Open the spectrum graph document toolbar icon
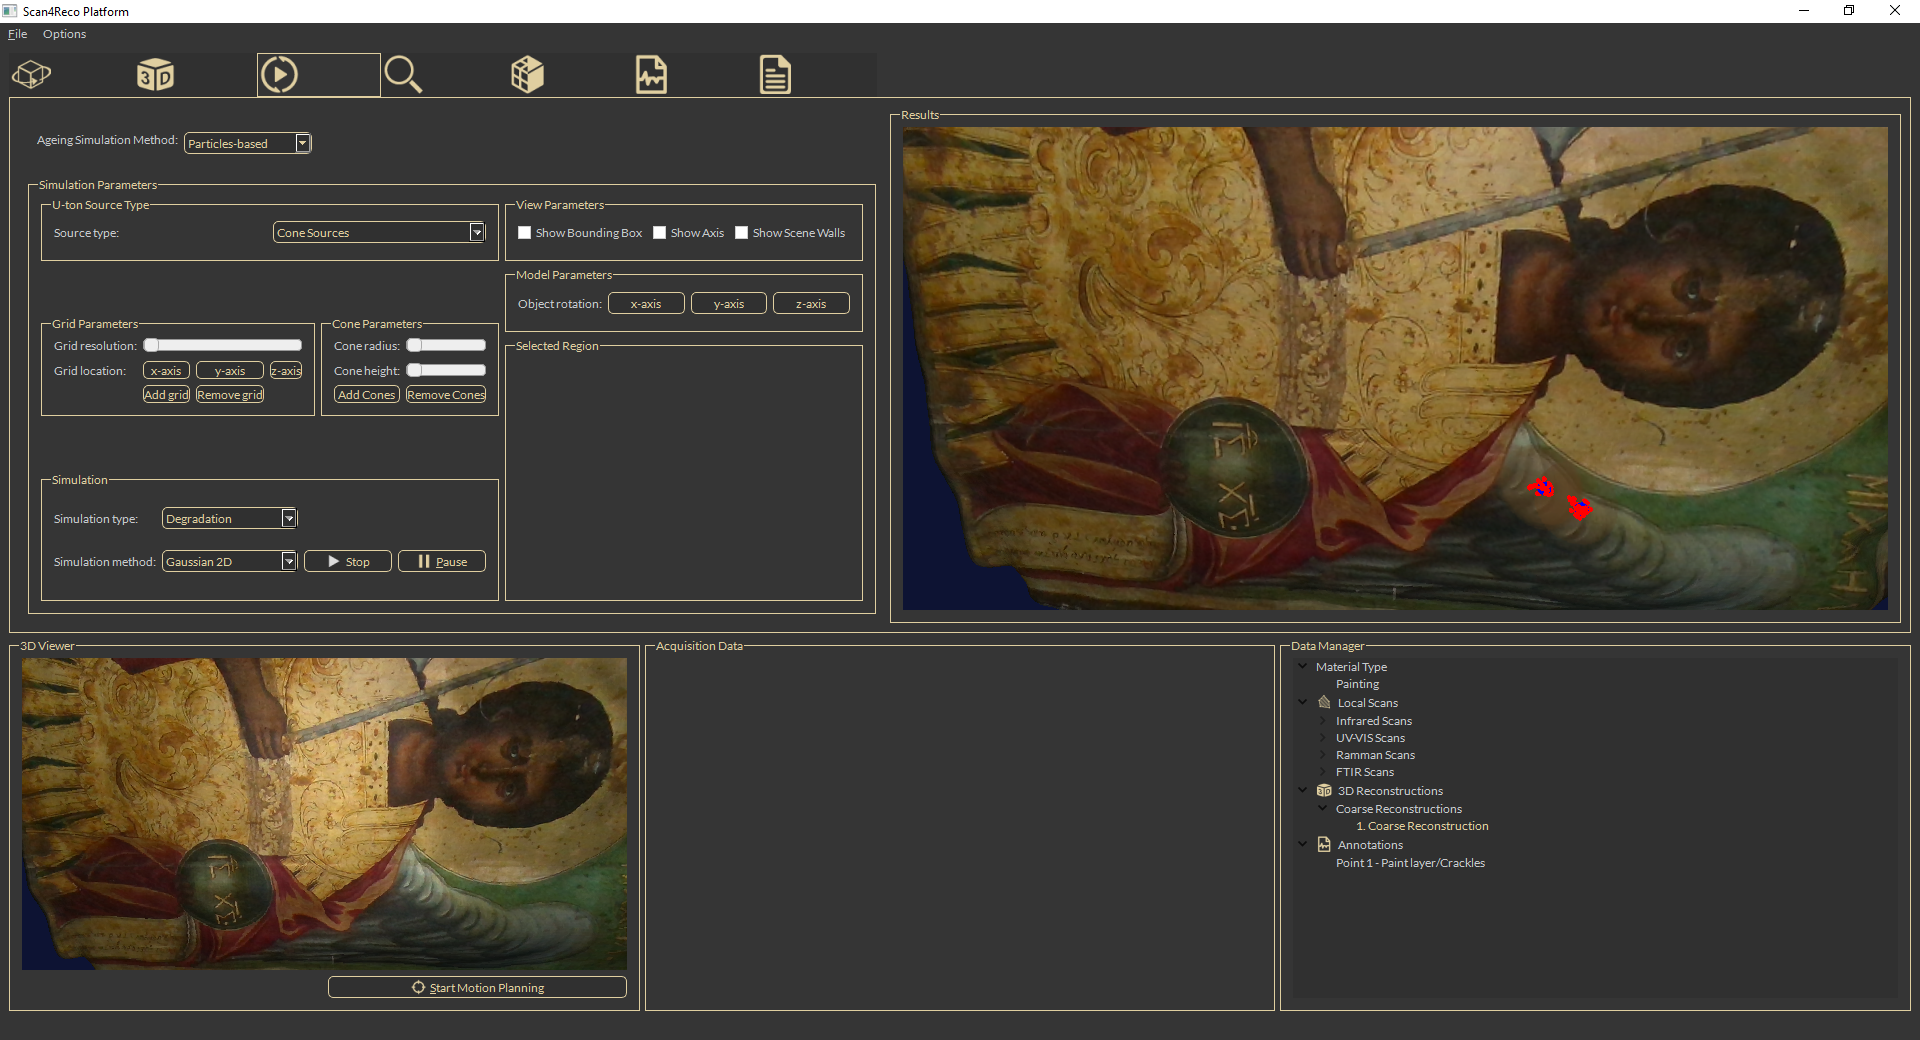This screenshot has width=1920, height=1040. point(651,75)
